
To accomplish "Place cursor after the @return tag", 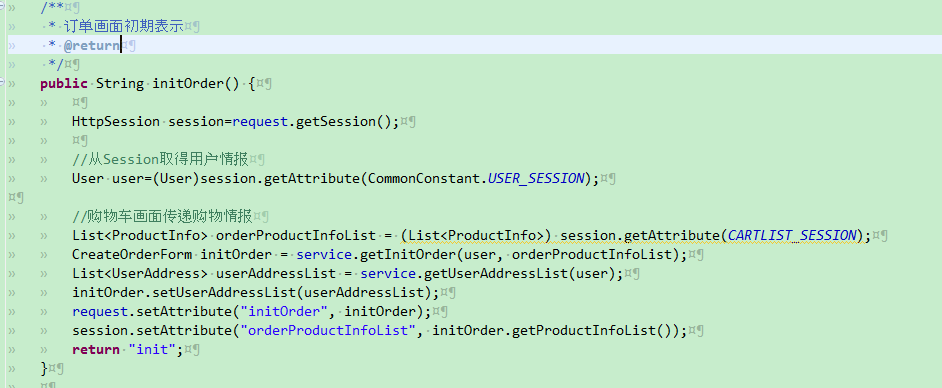I will (121, 45).
